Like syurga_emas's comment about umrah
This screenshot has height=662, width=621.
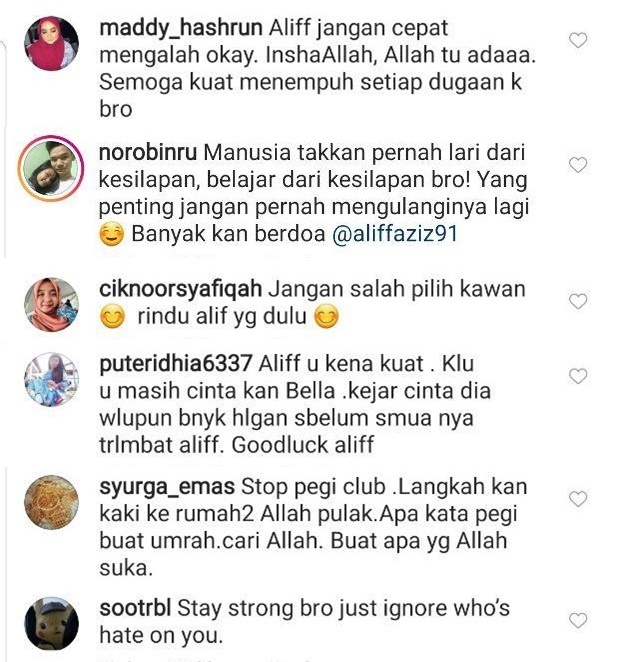click(578, 499)
